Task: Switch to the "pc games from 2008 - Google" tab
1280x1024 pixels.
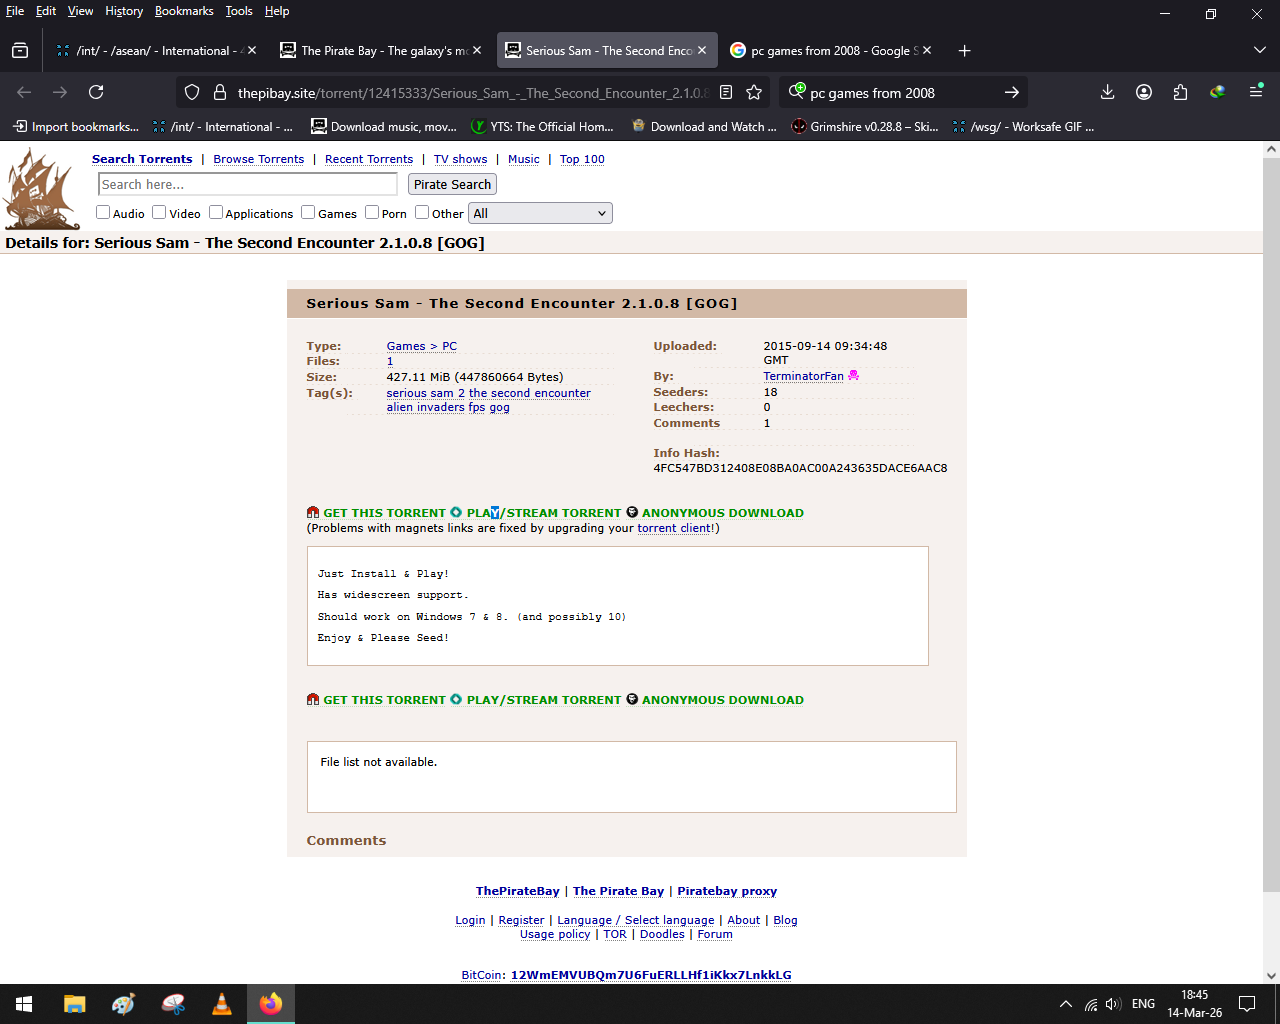Action: 831,51
